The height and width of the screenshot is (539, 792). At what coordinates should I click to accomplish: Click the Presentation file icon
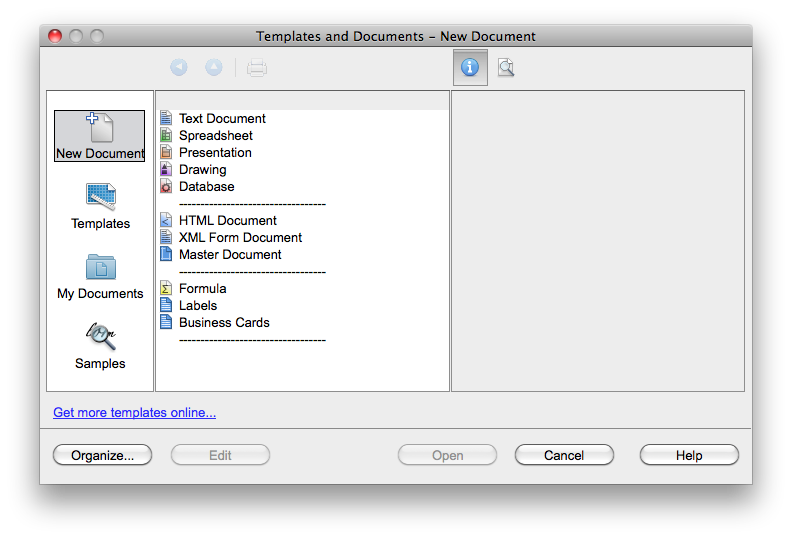166,152
